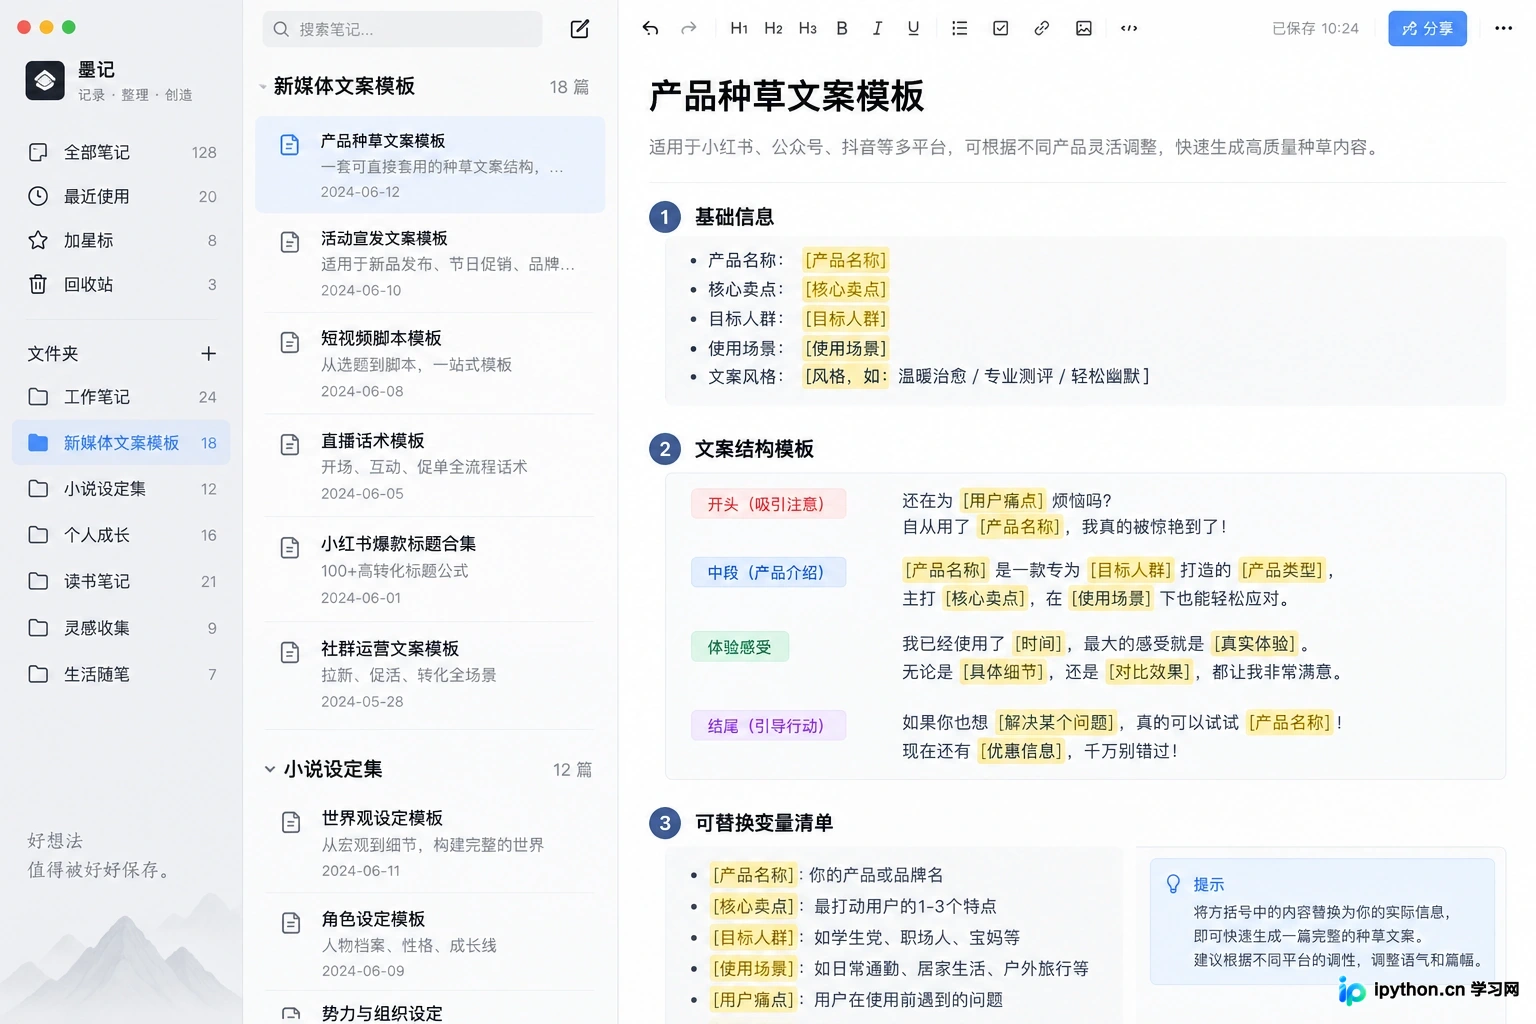Apply H2 heading format

click(773, 28)
